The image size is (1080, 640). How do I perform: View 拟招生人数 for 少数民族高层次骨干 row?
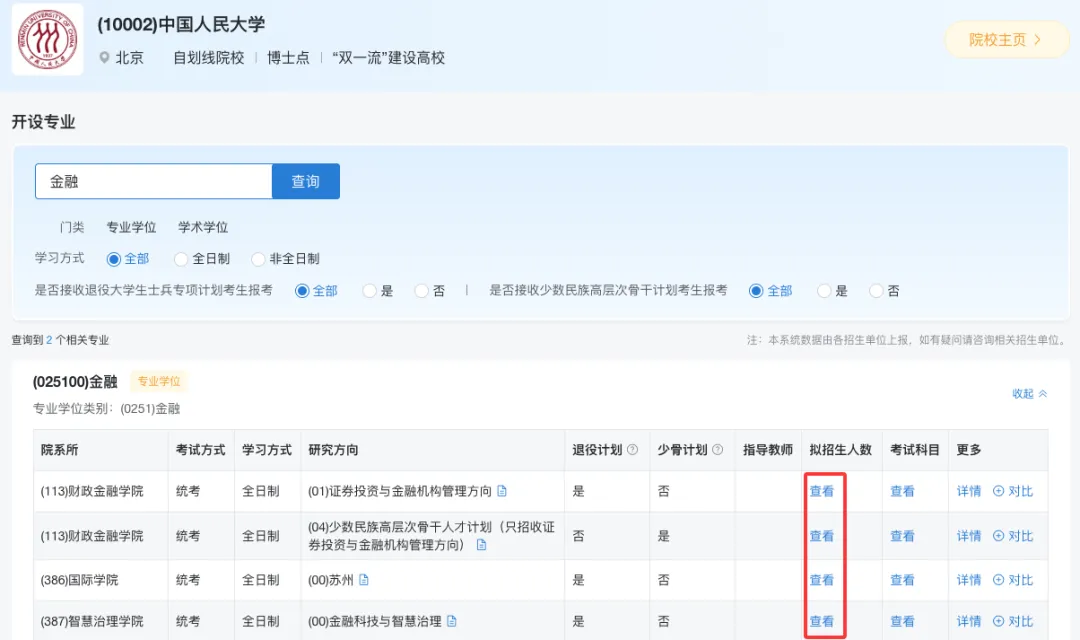click(x=822, y=536)
